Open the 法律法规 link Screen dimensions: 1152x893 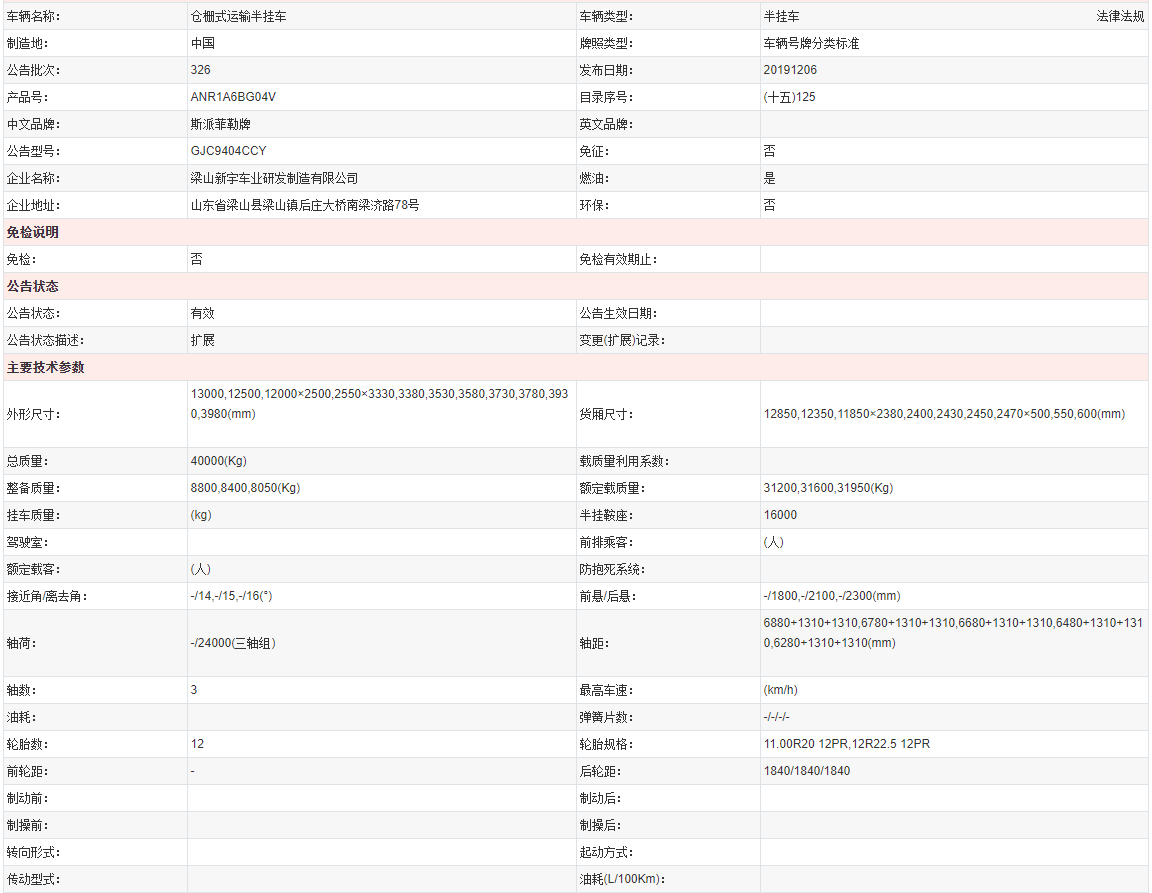coord(1120,17)
